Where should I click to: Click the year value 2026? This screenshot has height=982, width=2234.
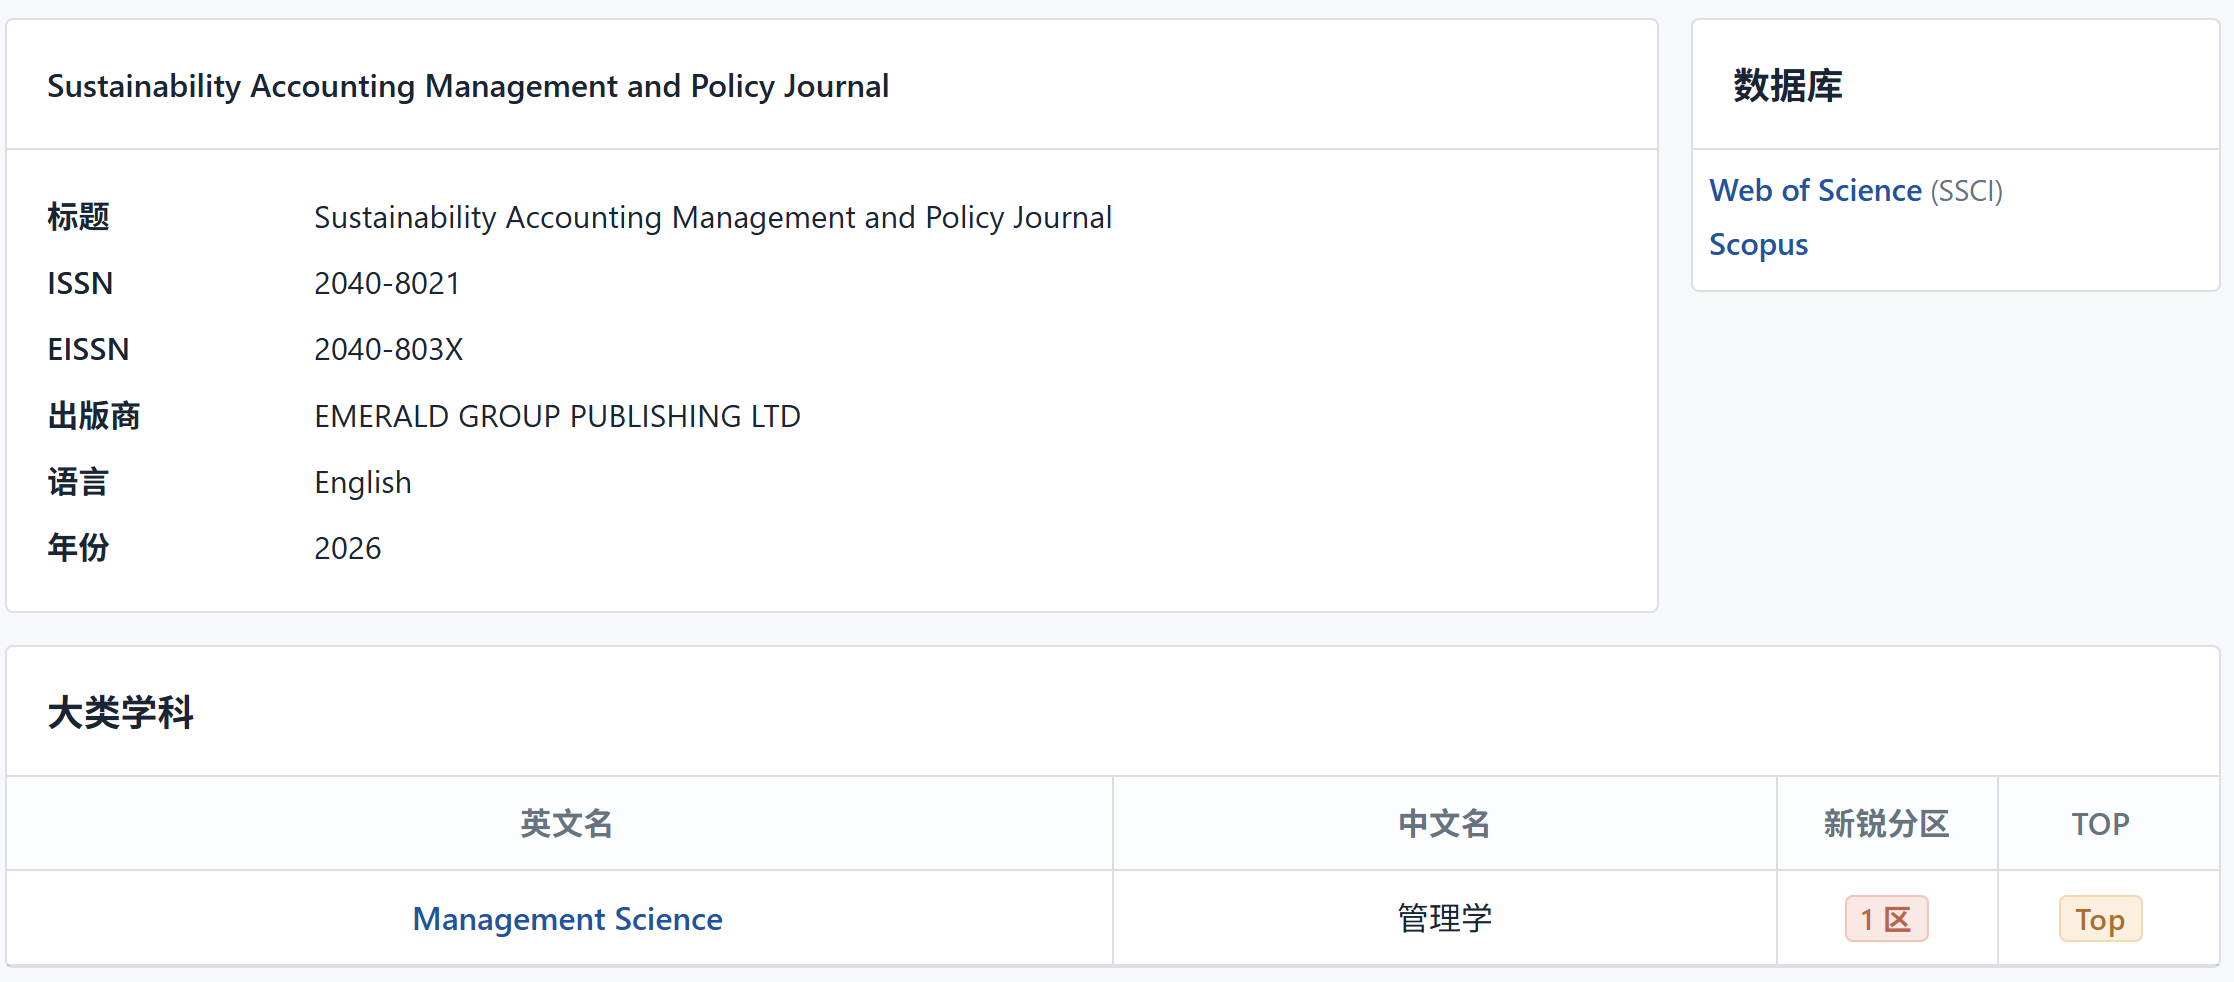(347, 549)
